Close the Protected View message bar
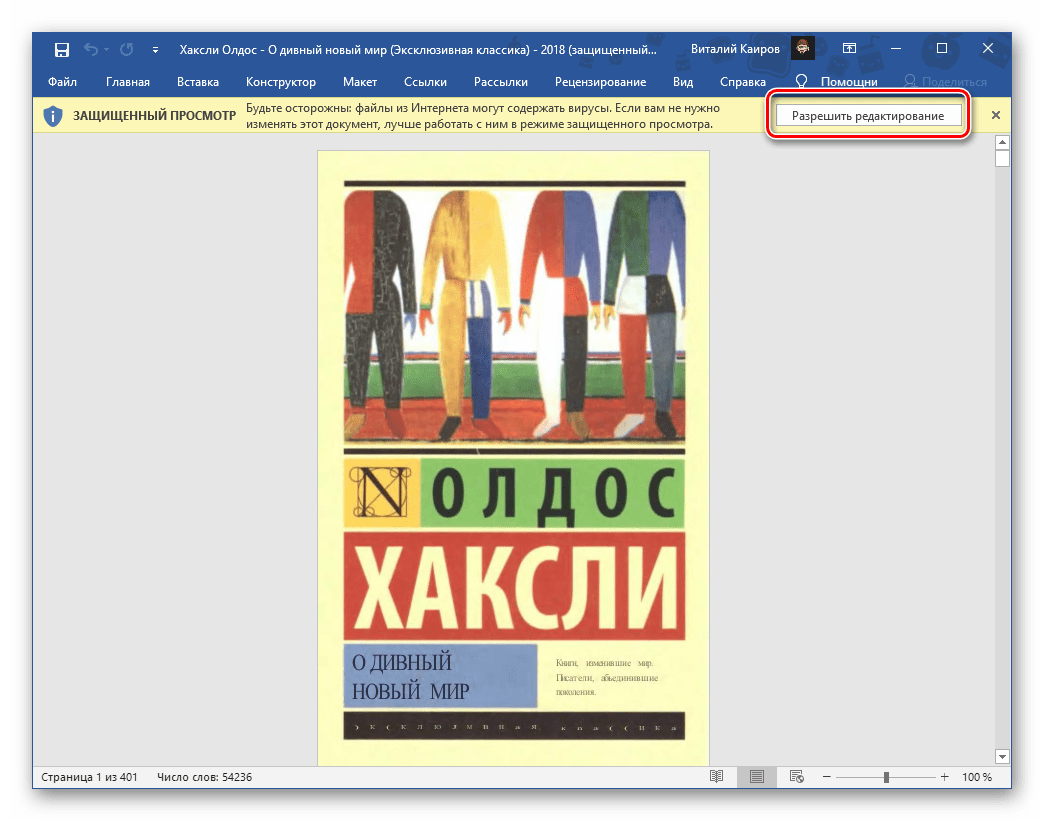Screen dimensions: 1044x821 [996, 115]
